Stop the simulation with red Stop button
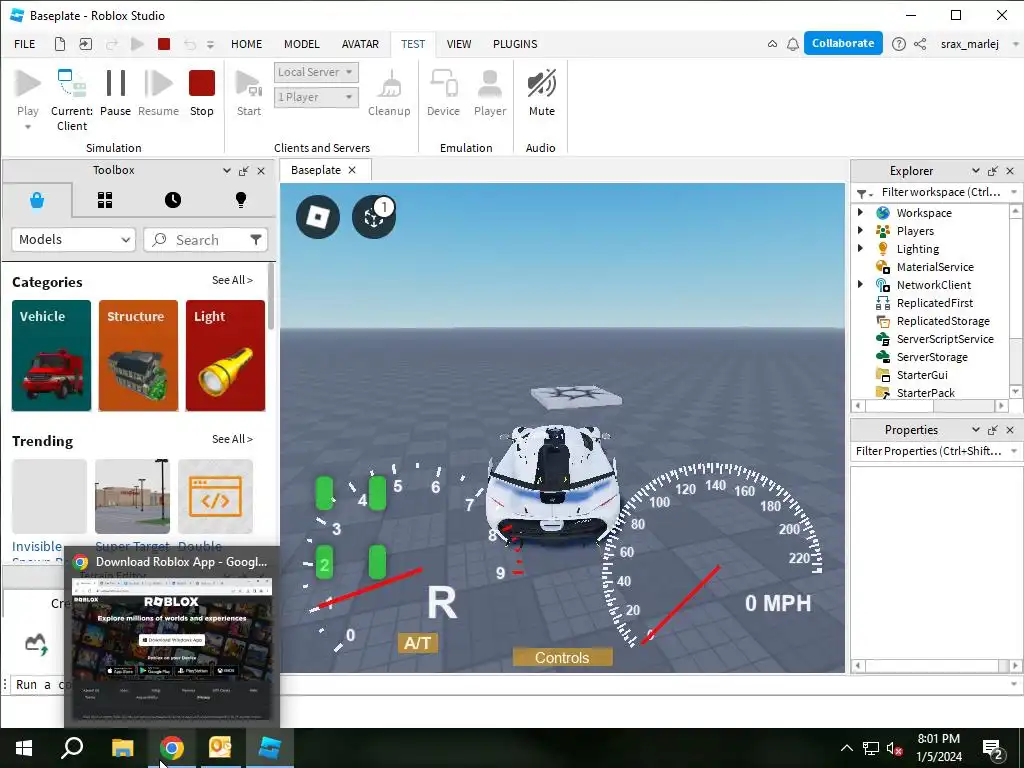The width and height of the screenshot is (1024, 768). (202, 84)
